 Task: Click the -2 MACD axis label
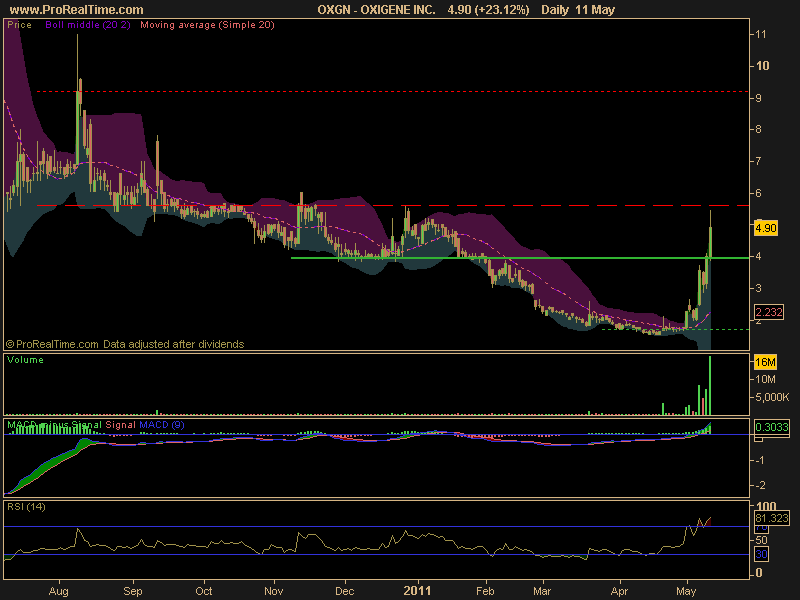(760, 485)
